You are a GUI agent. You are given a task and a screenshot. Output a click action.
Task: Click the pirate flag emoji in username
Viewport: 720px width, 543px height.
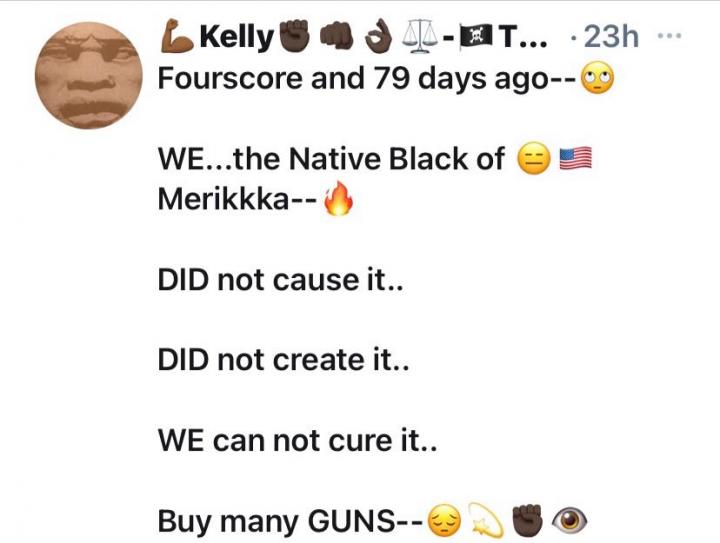click(476, 37)
